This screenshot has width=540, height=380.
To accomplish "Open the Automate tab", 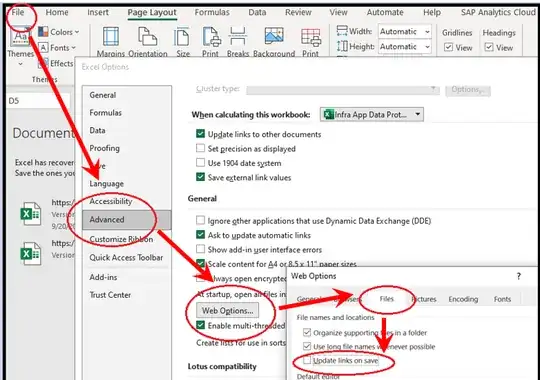I will click(x=385, y=12).
